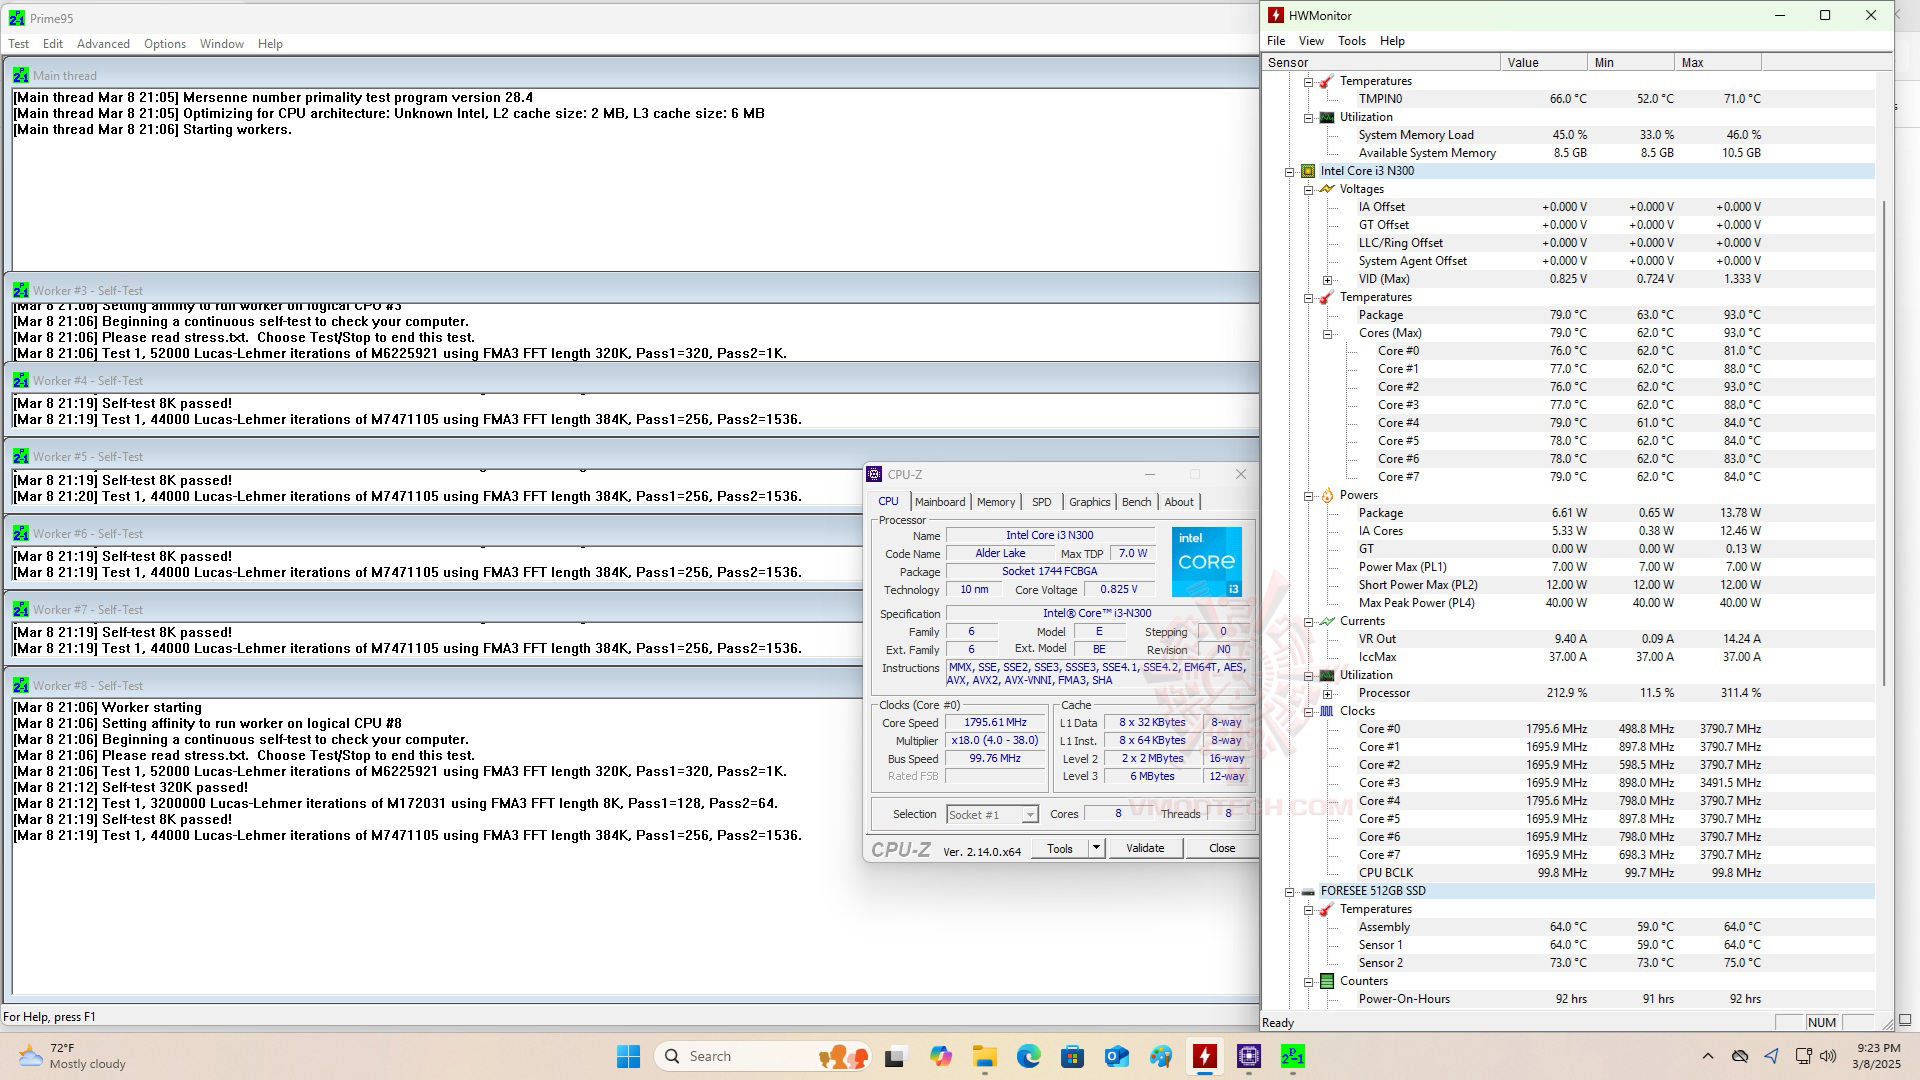Screen dimensions: 1920x1080
Task: Click Intel Core logo in CPU-Z
Action: 1206,562
